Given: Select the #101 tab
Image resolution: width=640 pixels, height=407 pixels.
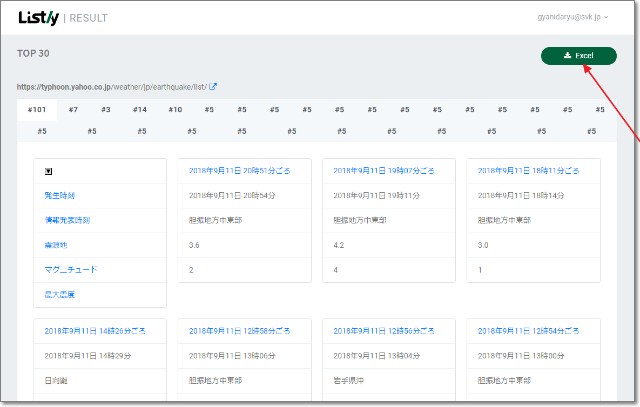Looking at the screenshot, I should tap(37, 109).
